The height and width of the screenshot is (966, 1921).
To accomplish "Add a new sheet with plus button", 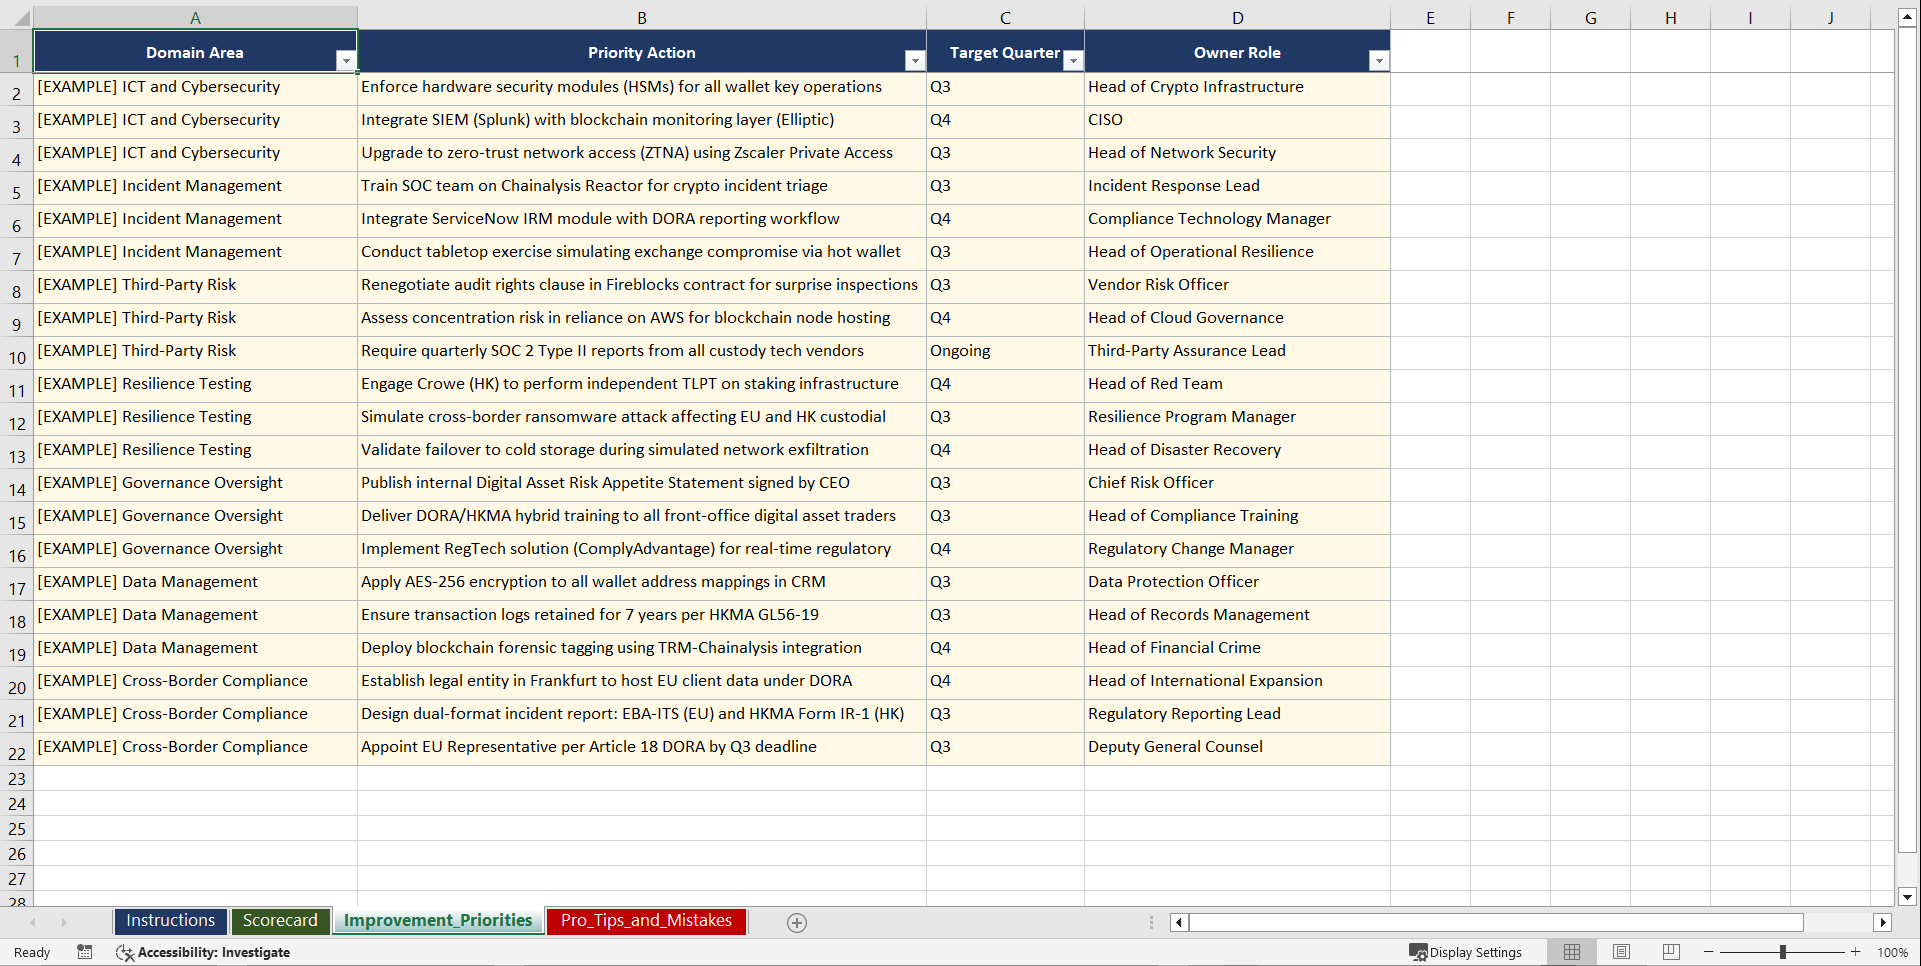I will [x=796, y=922].
